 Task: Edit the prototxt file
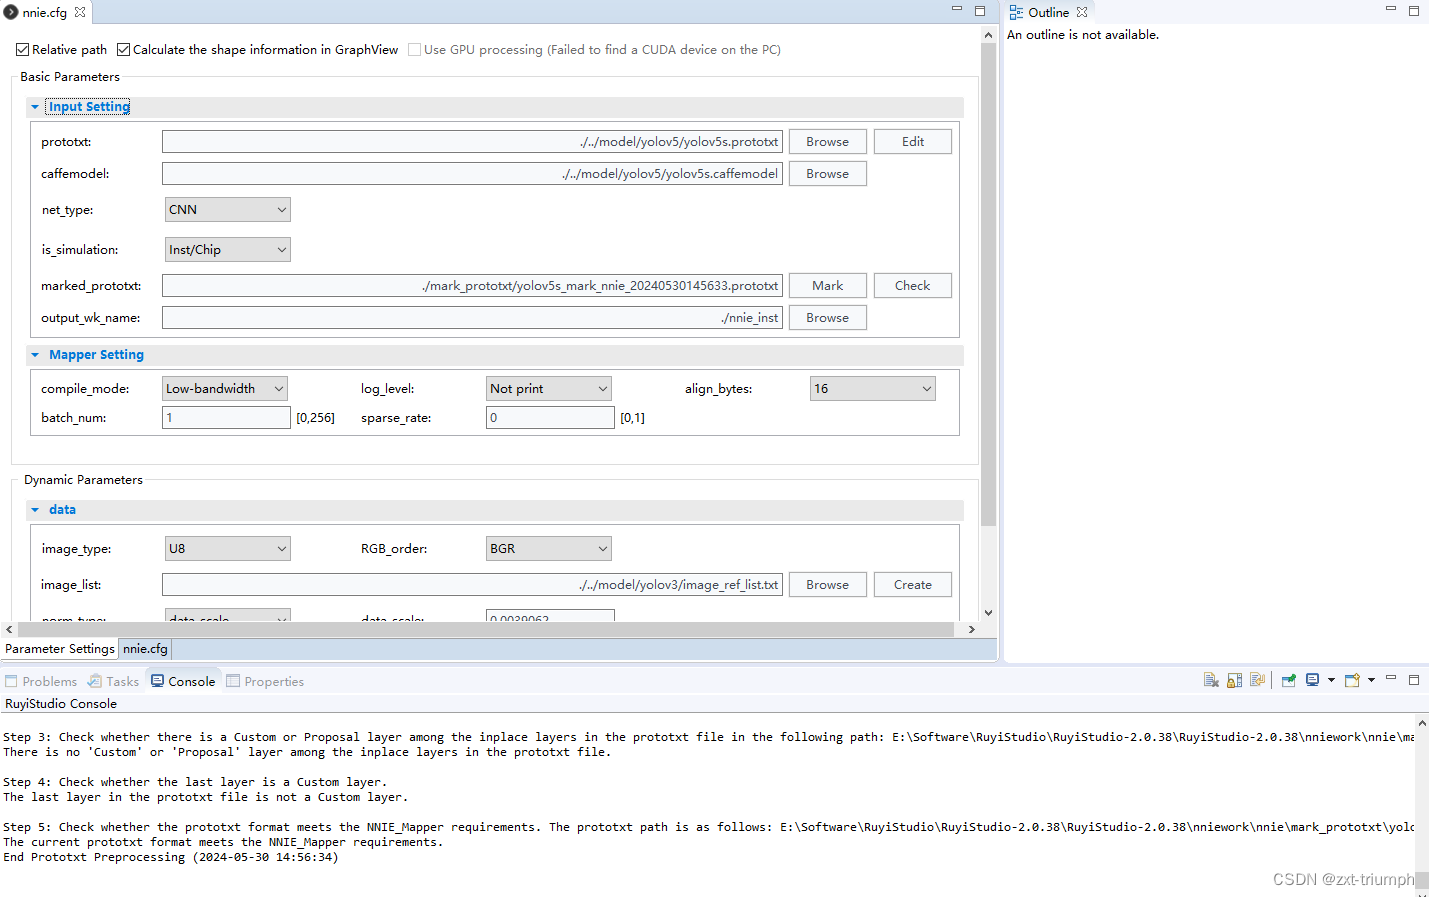pyautogui.click(x=913, y=142)
